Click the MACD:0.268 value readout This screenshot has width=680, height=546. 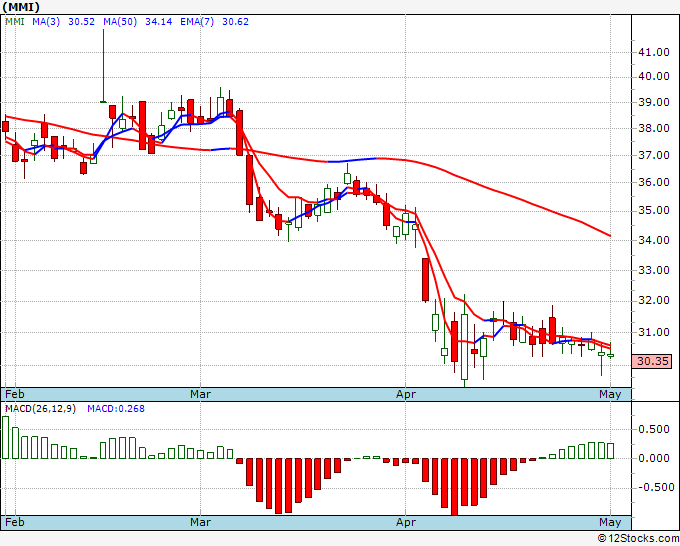pyautogui.click(x=116, y=409)
